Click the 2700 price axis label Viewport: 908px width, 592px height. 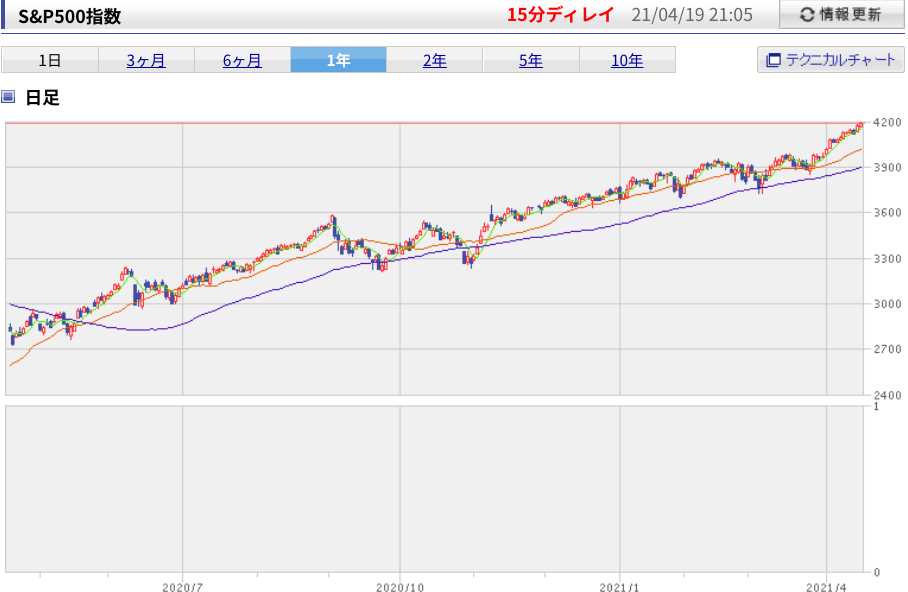(887, 349)
